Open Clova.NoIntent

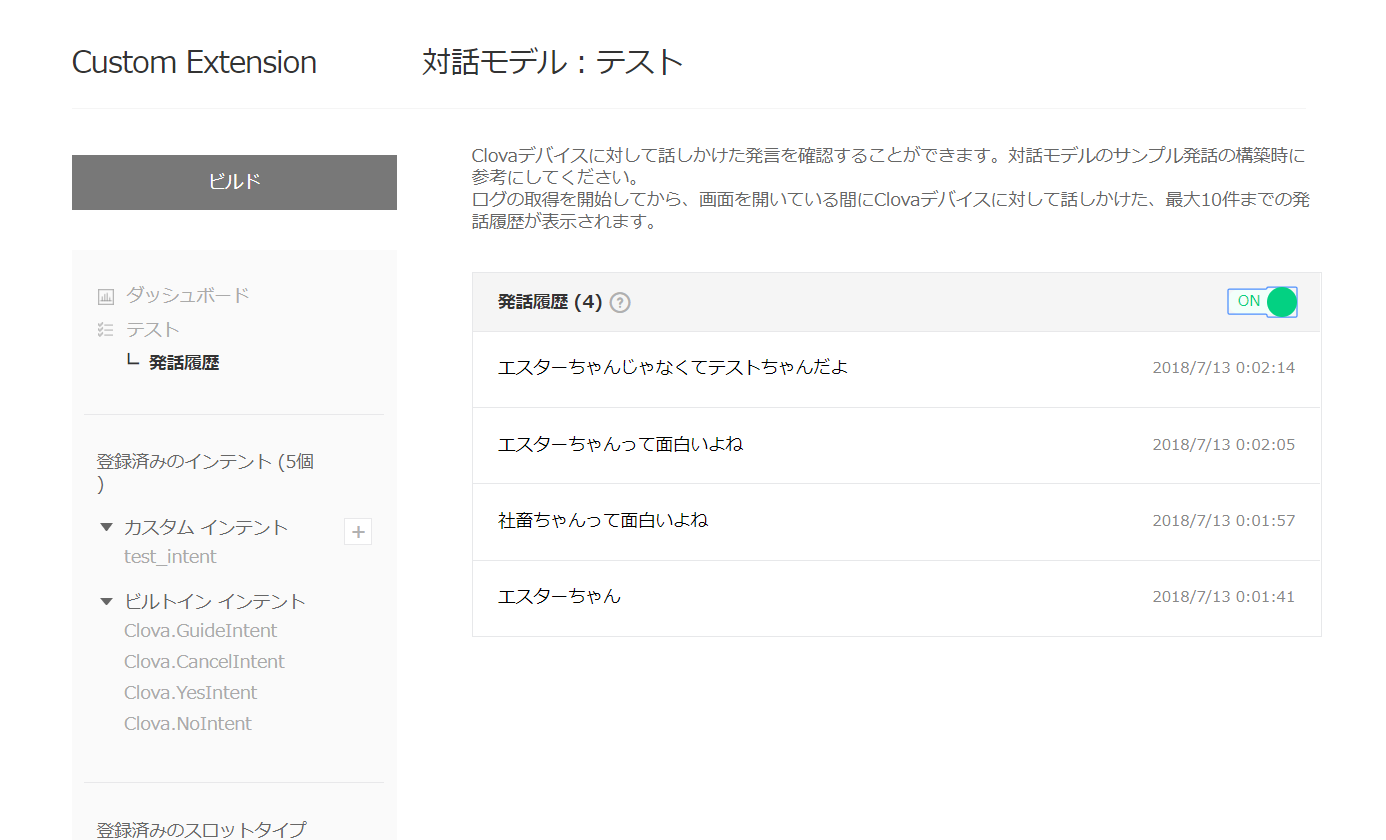pos(188,723)
